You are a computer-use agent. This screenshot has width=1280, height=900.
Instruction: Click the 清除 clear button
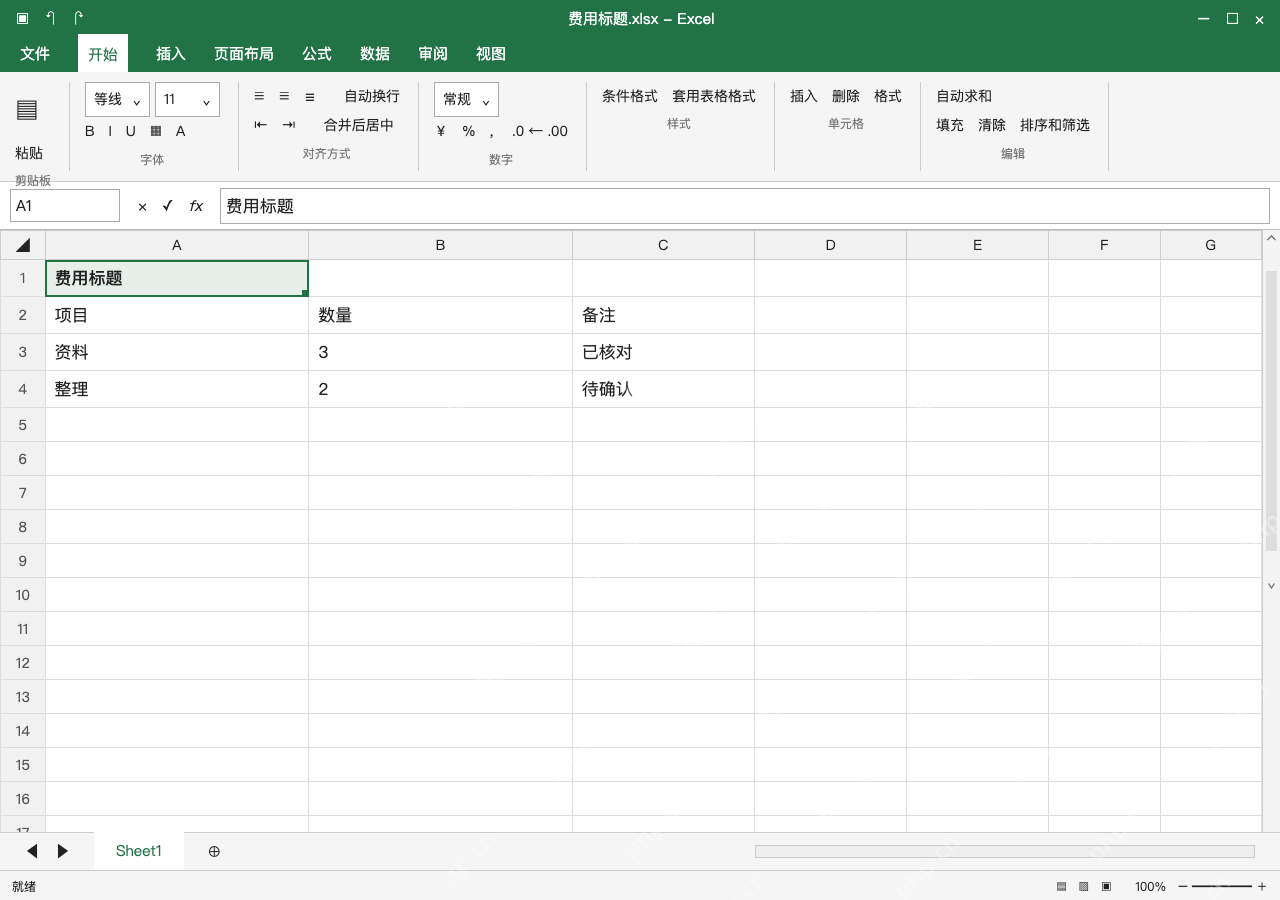click(x=992, y=125)
